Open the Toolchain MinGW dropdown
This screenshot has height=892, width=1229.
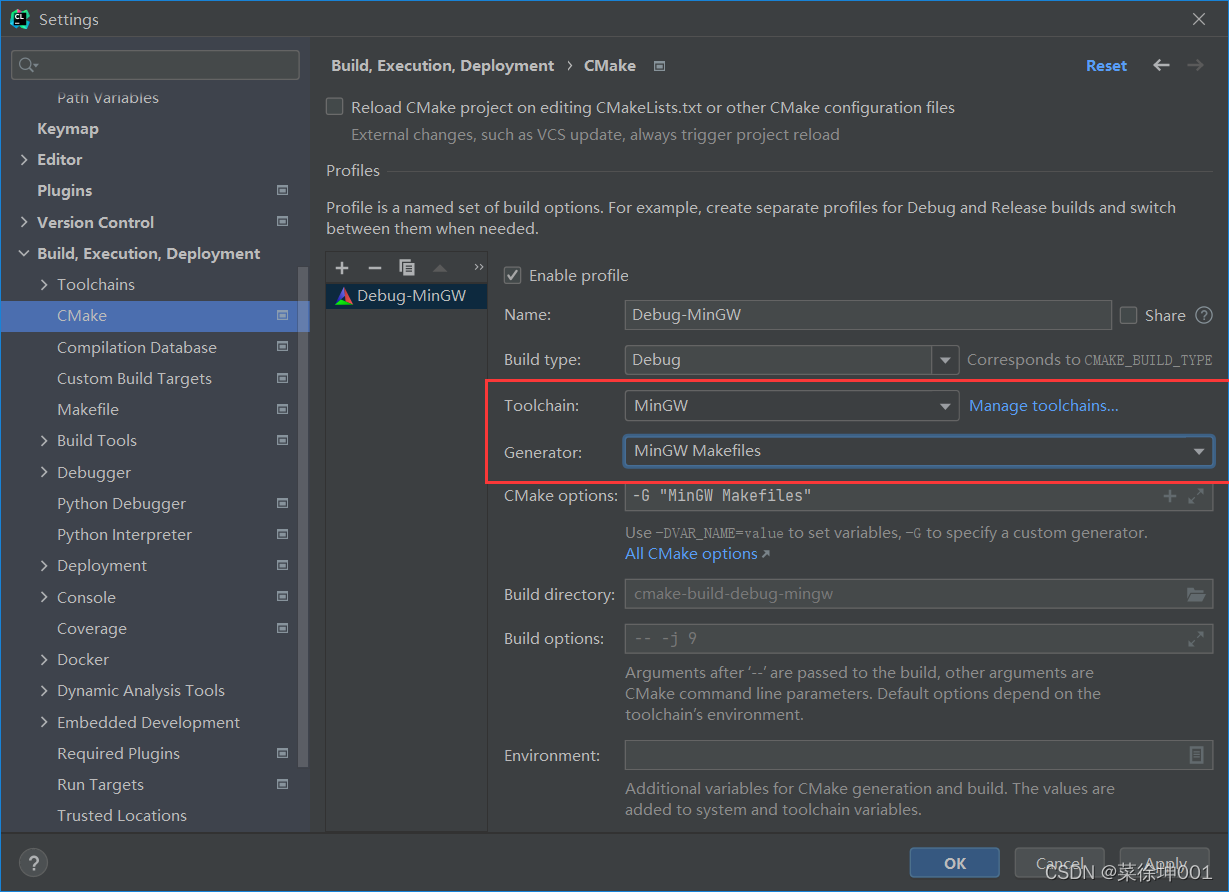coord(791,406)
